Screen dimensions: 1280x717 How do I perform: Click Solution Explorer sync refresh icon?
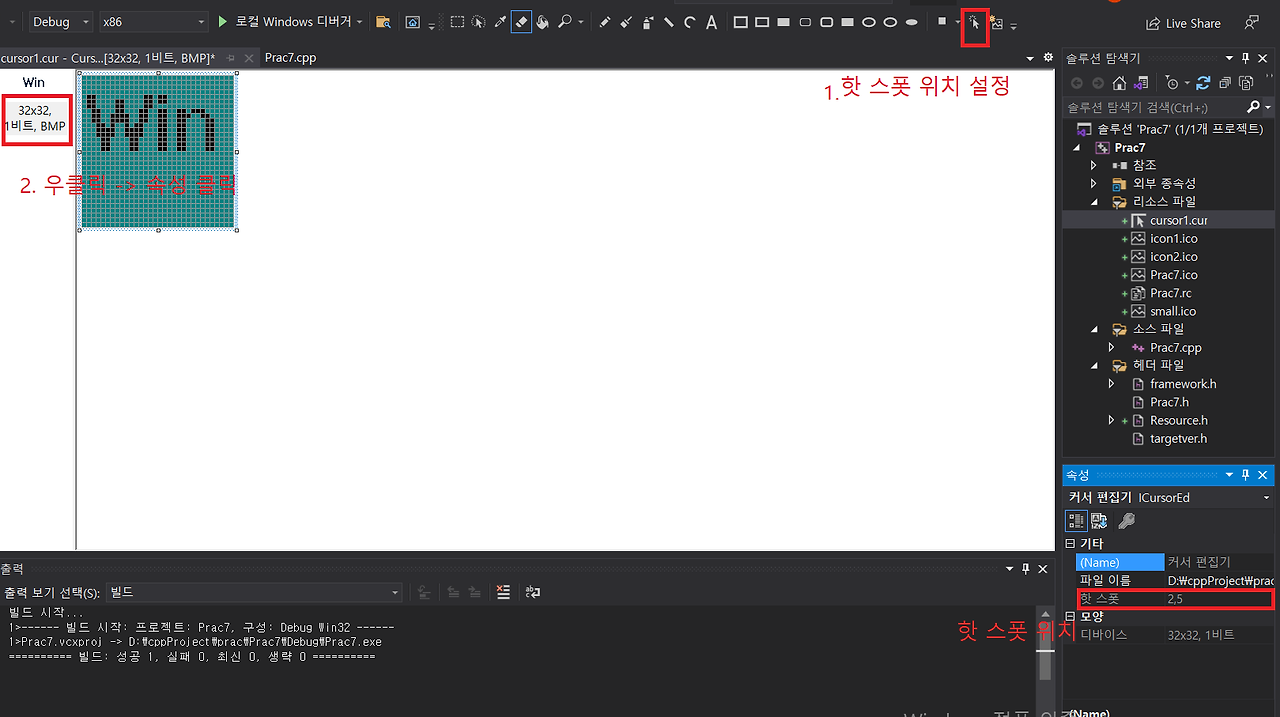tap(1203, 83)
